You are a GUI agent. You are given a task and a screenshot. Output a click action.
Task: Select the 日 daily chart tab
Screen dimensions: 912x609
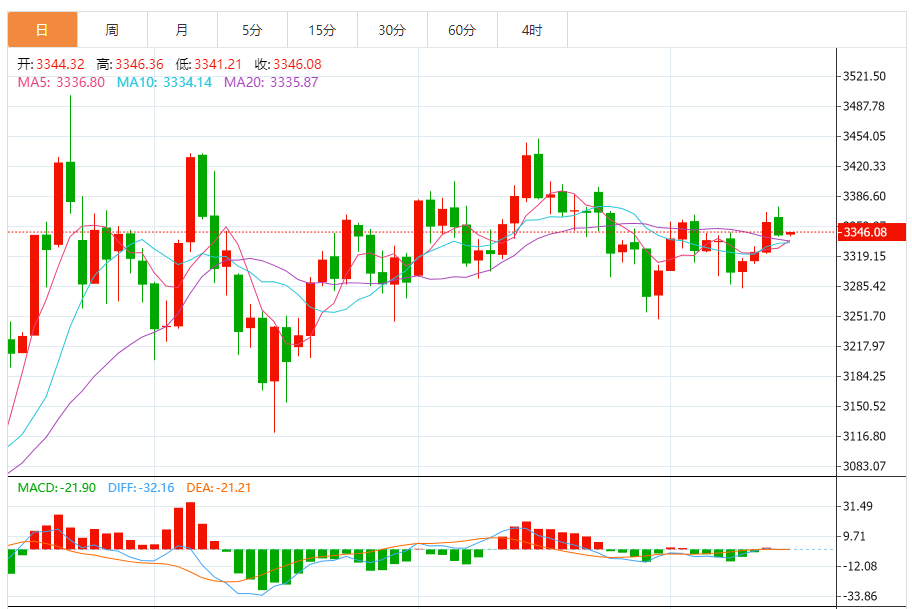point(42,30)
